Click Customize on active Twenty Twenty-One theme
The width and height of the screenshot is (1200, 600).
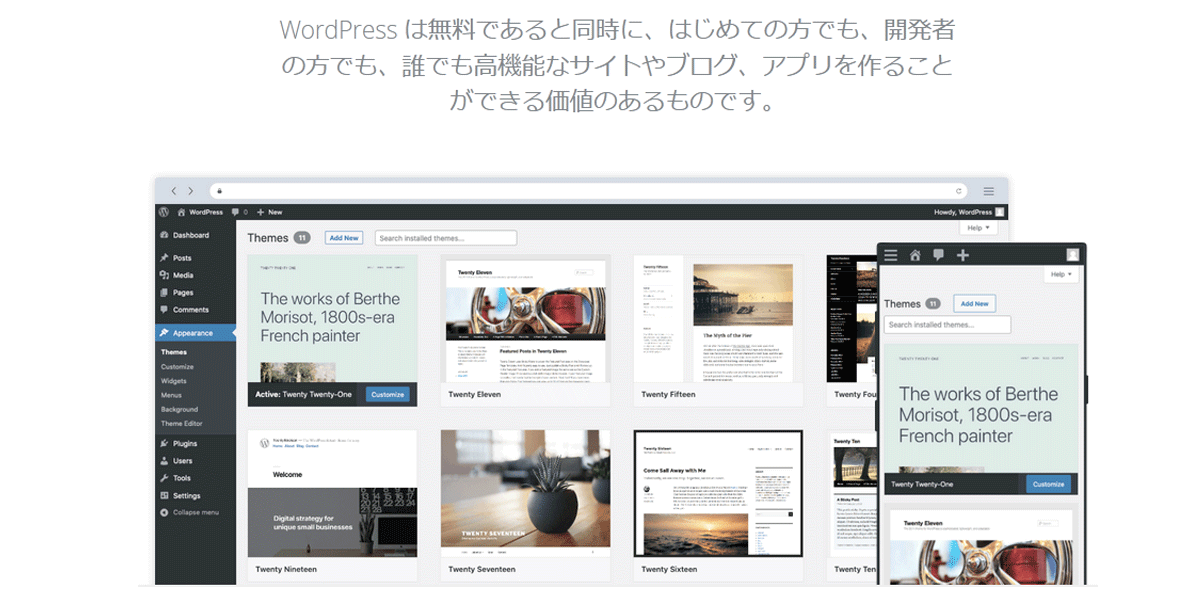387,394
